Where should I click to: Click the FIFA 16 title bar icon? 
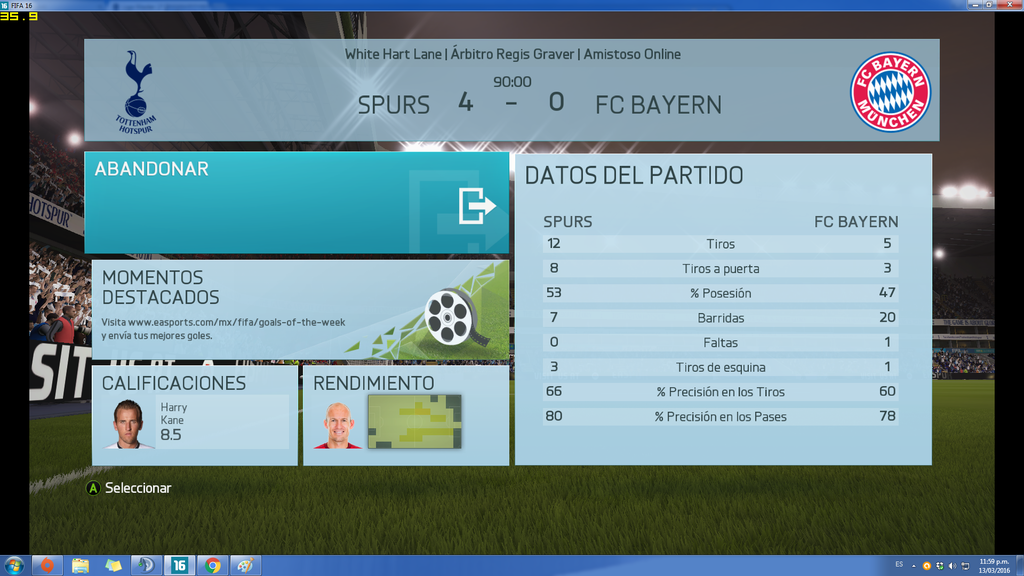[x=5, y=5]
